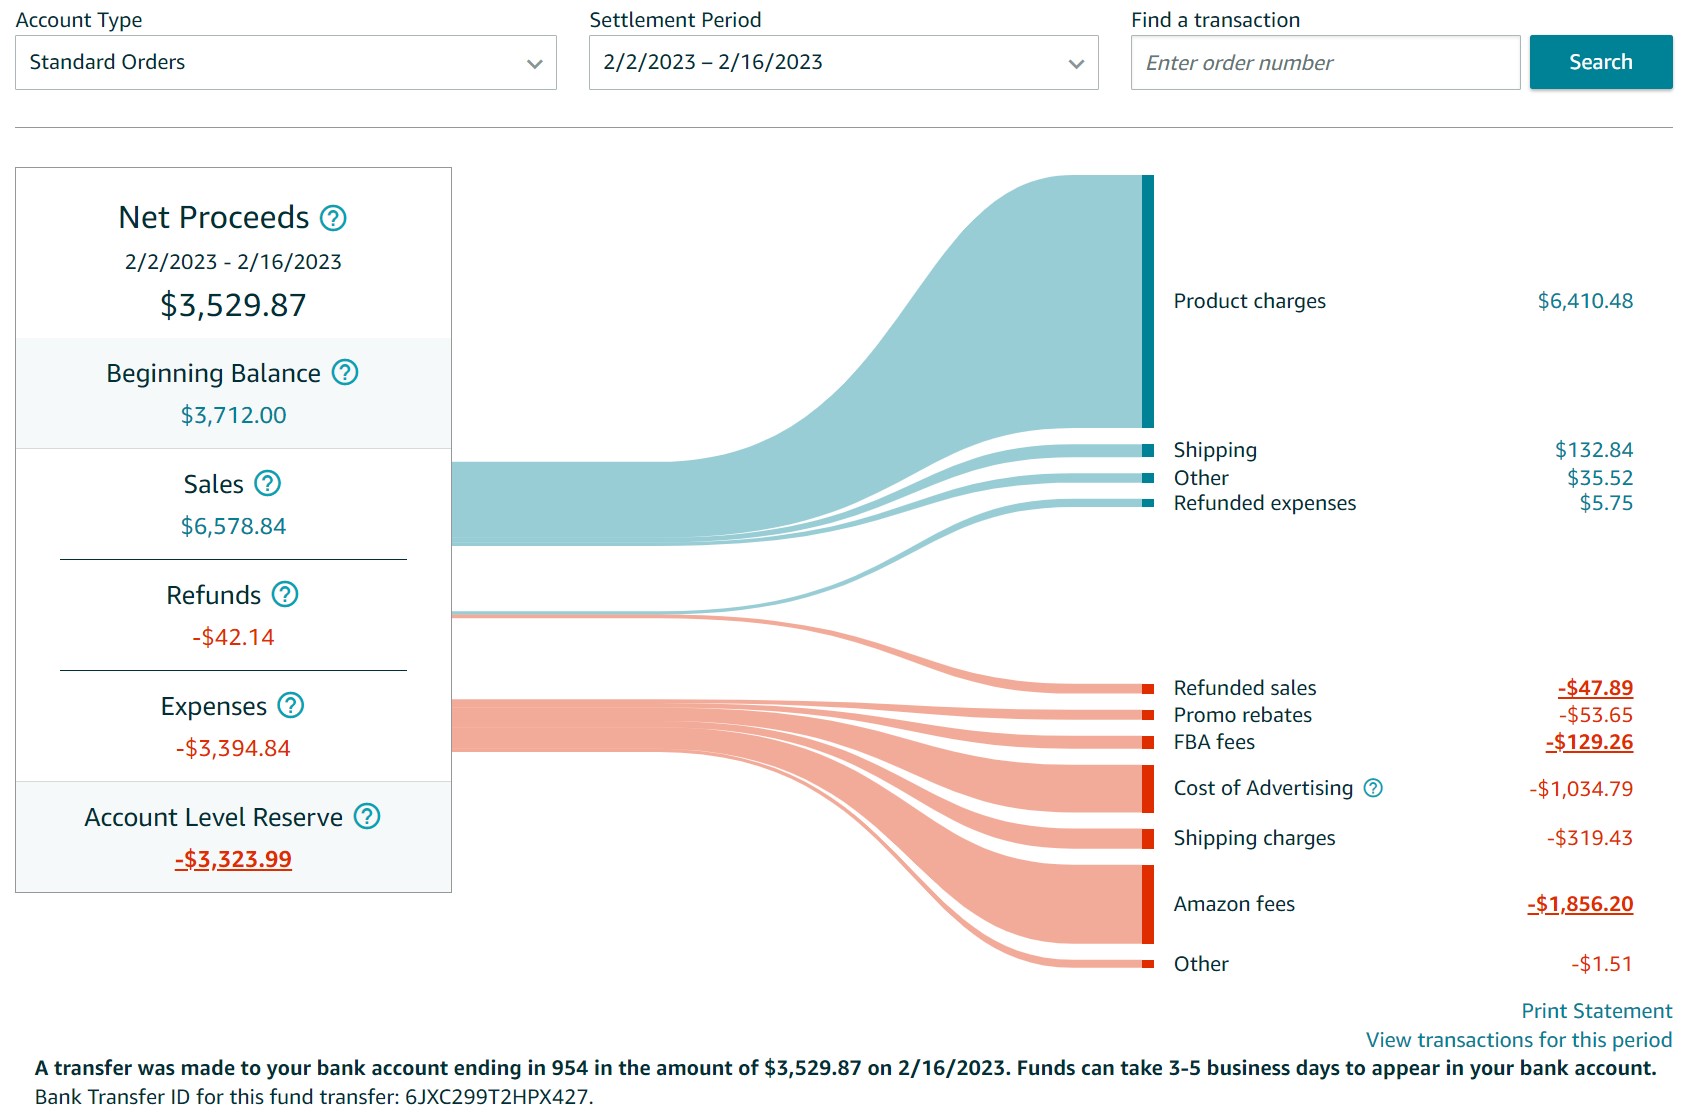
Task: Open Cost of Advertising info icon
Action: [x=1373, y=788]
